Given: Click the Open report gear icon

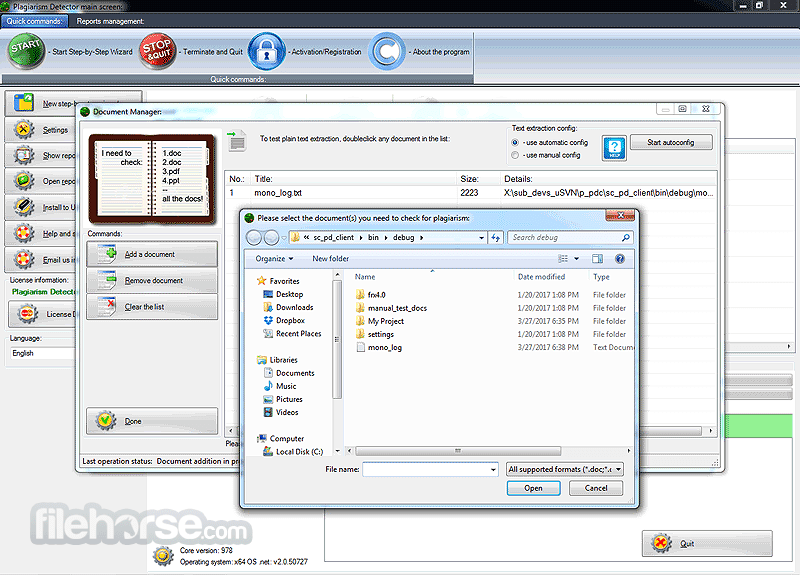Looking at the screenshot, I should 23,181.
